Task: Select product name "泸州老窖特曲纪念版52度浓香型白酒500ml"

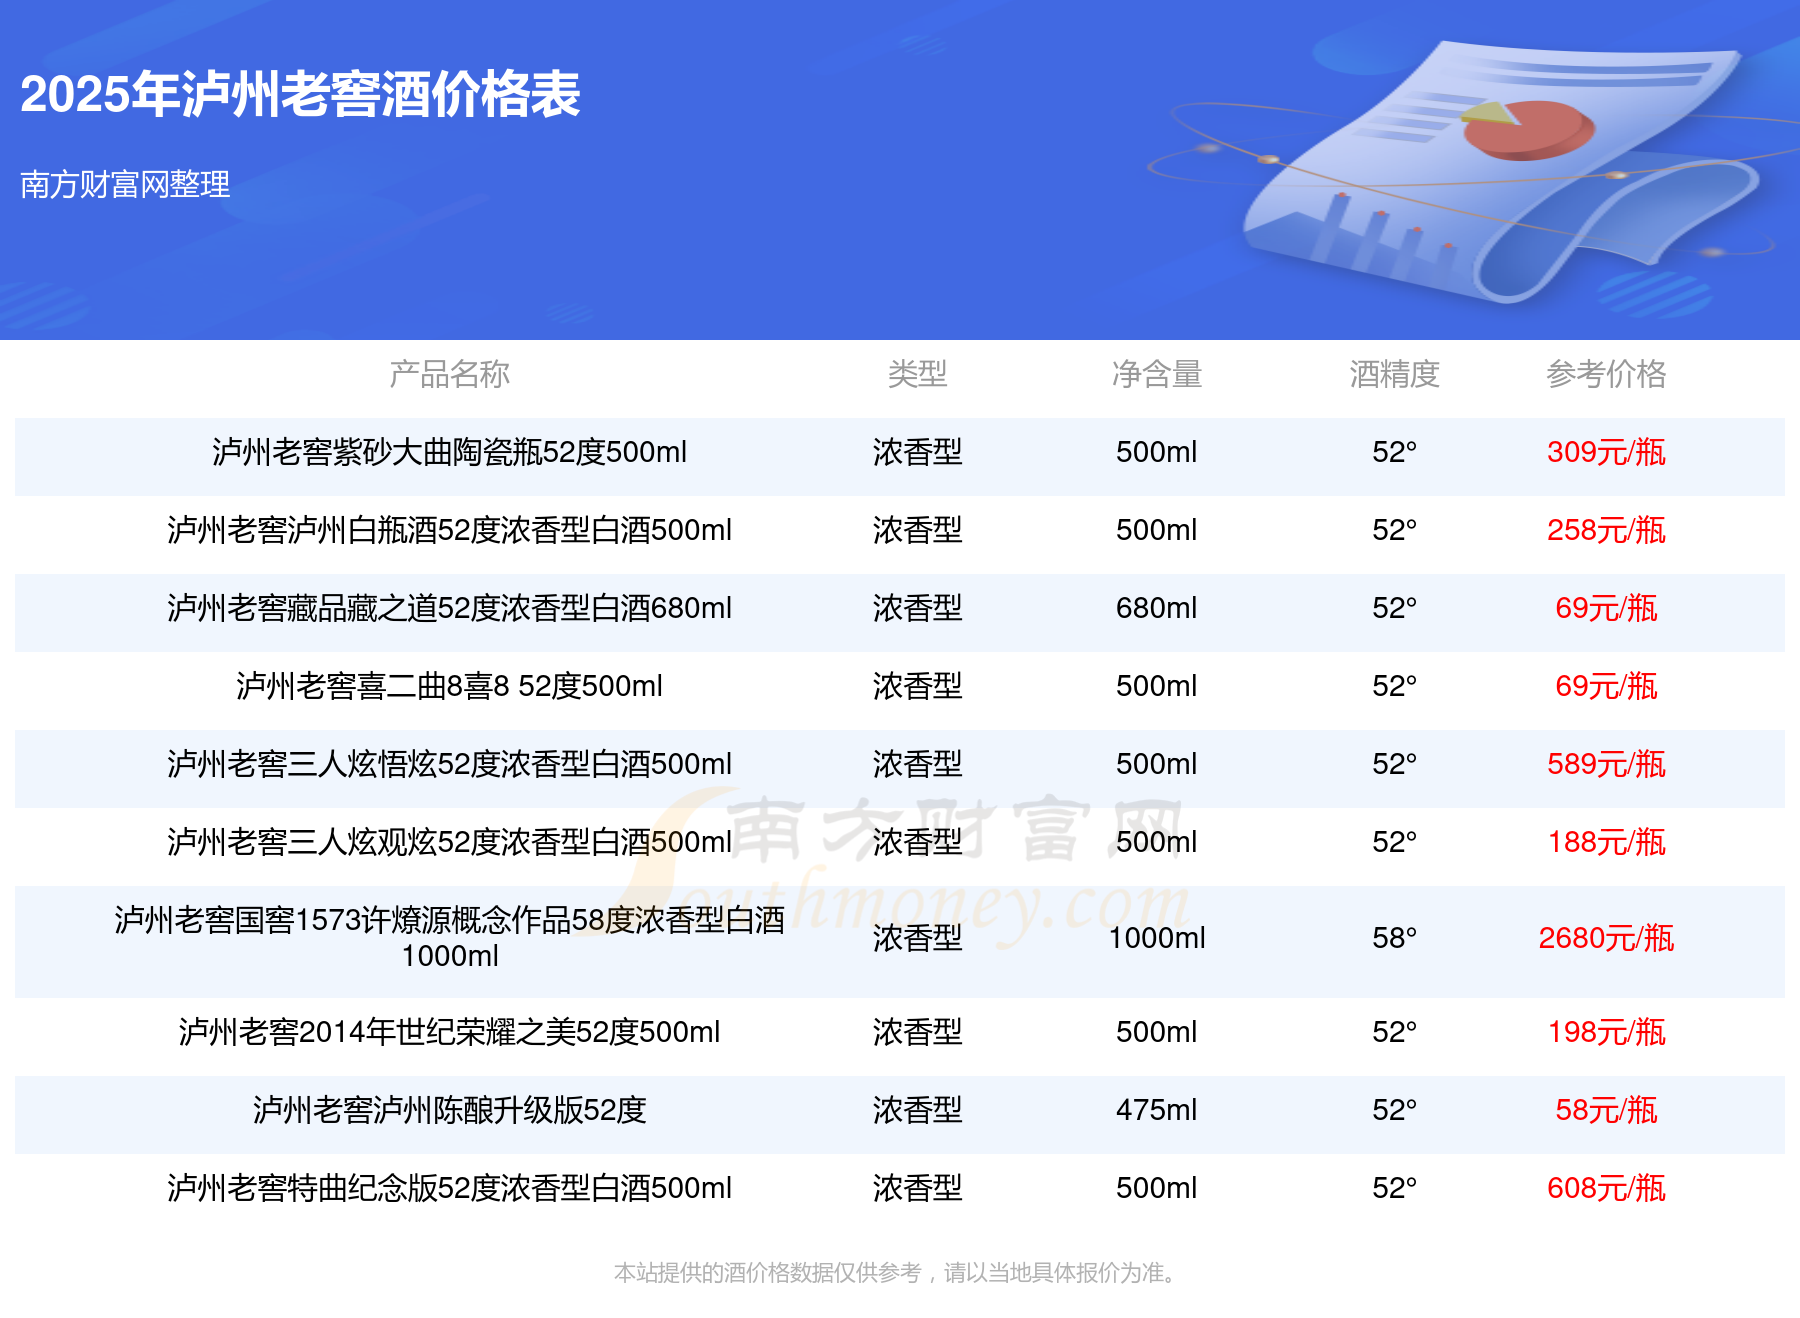Action: pos(450,1188)
